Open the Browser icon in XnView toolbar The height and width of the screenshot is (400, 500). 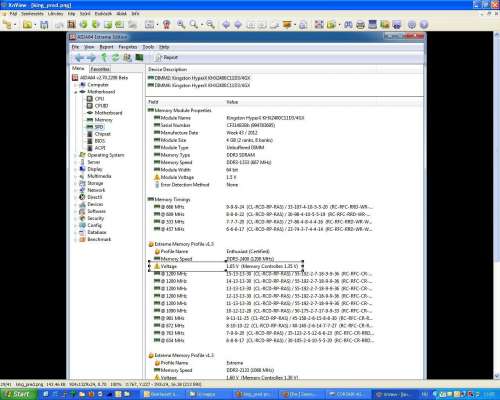point(7,24)
